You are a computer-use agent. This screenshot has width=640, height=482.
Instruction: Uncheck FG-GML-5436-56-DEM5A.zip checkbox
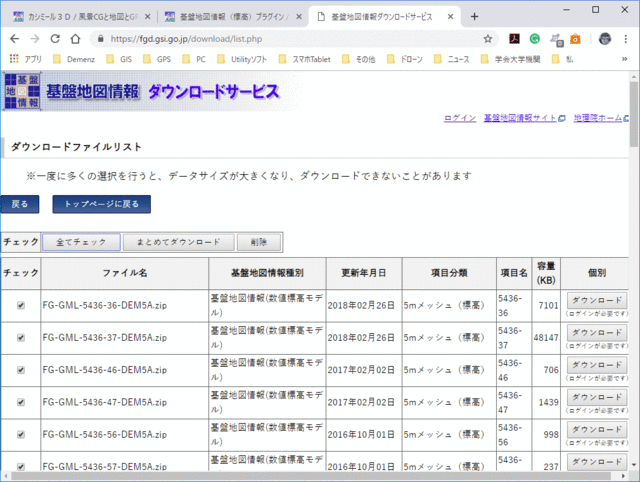pos(21,434)
